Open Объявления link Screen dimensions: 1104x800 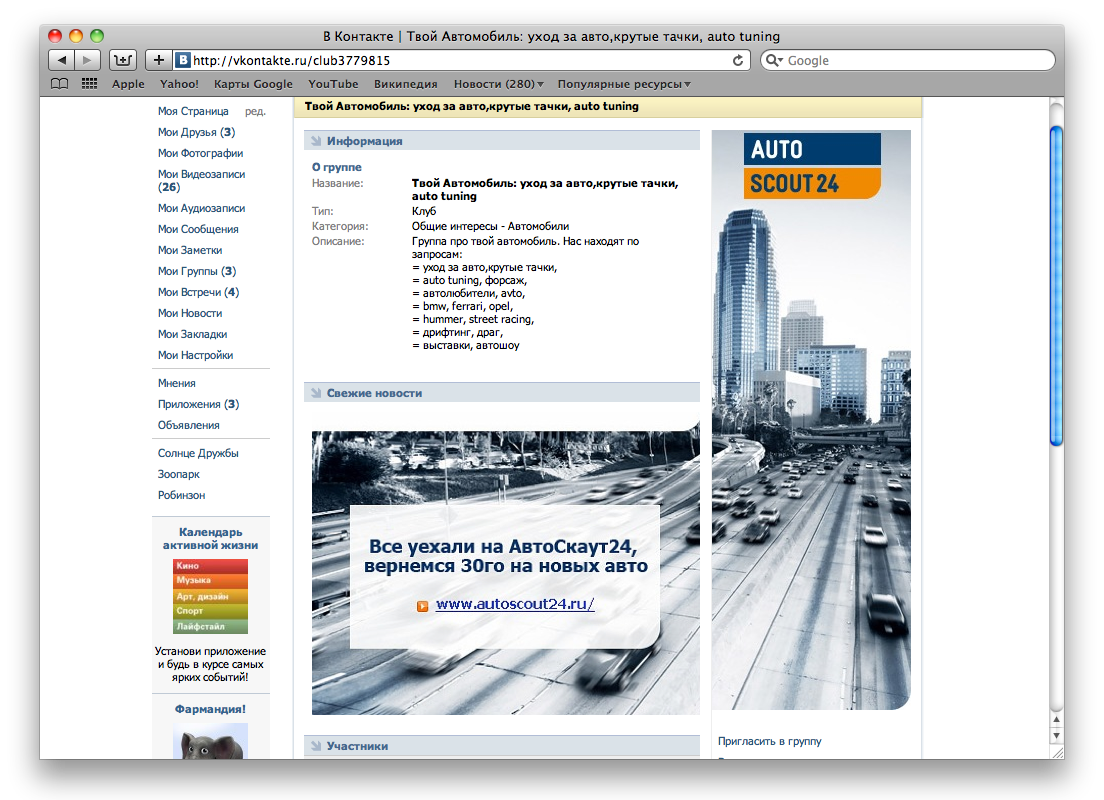coord(189,425)
